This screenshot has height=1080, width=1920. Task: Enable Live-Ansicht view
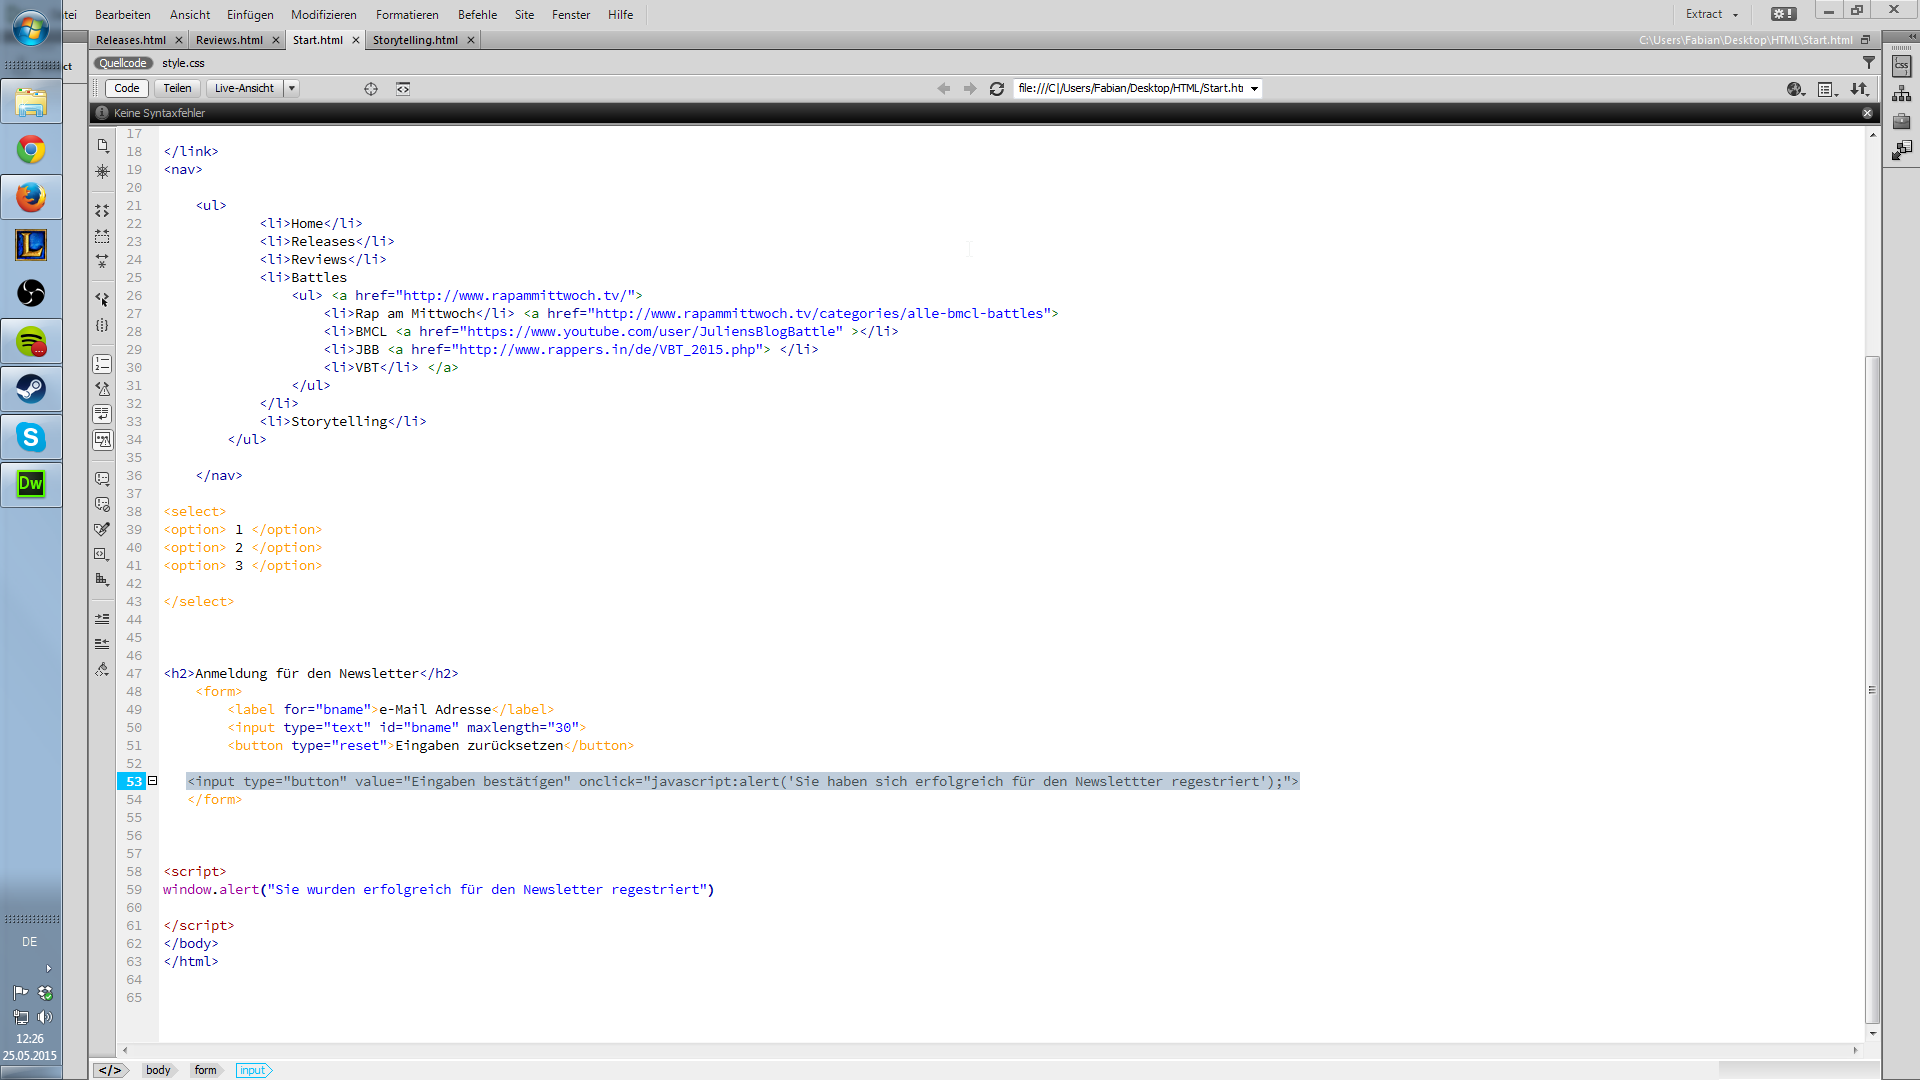point(244,89)
